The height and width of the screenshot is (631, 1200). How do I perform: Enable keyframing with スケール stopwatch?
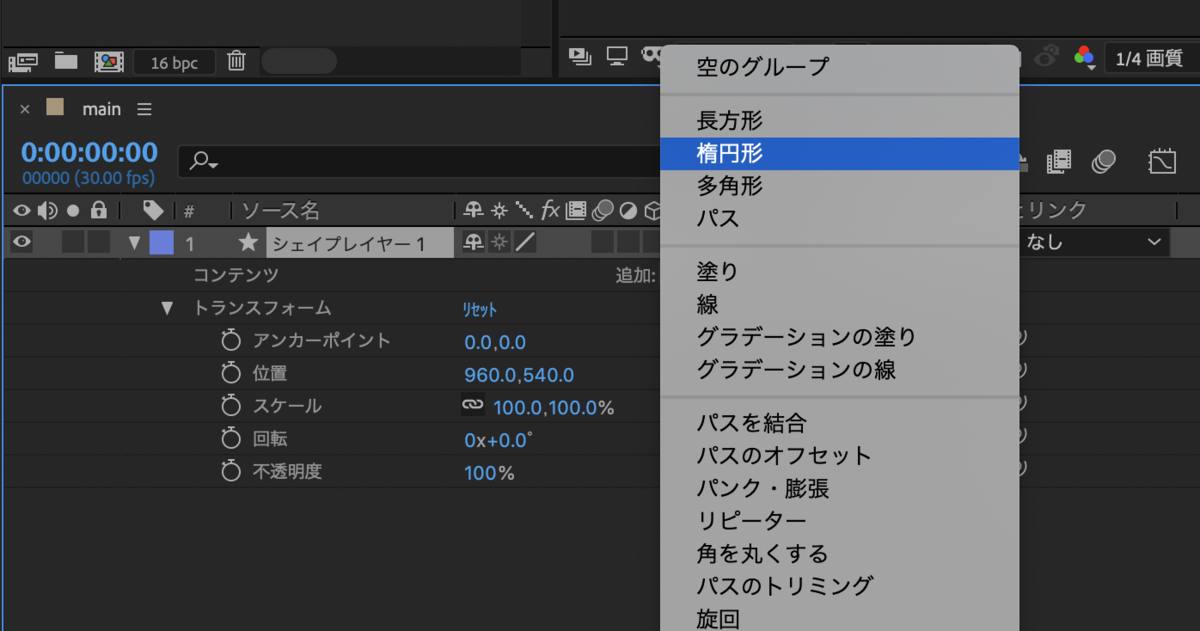(x=231, y=406)
